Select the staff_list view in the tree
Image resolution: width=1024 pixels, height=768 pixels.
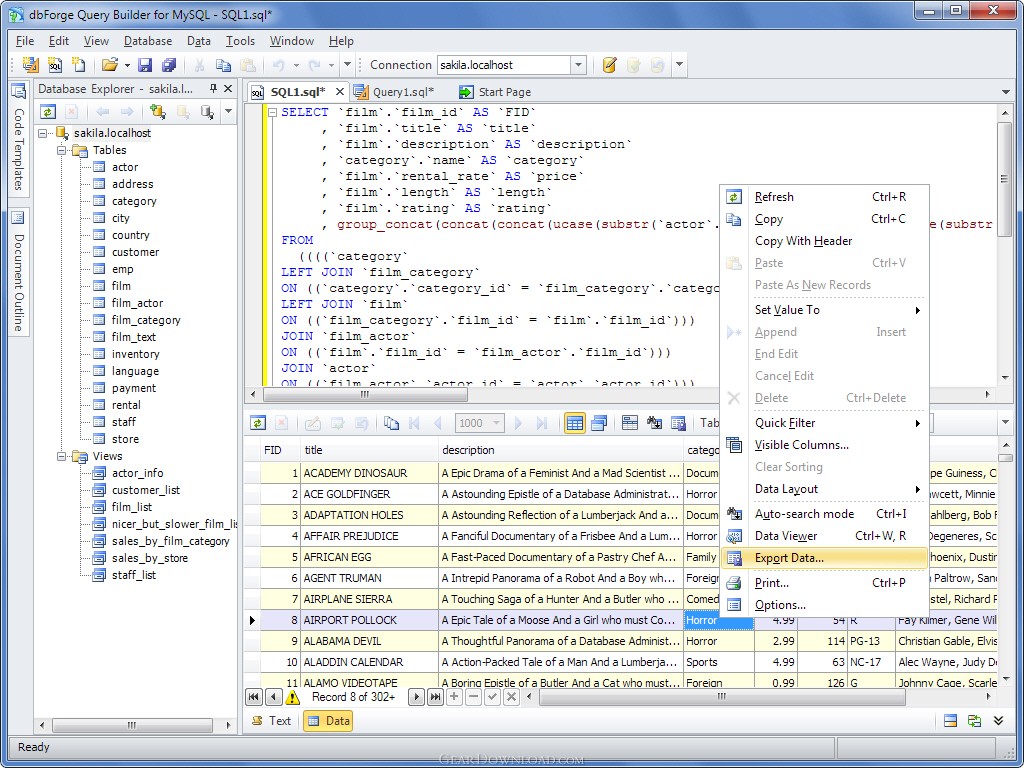pyautogui.click(x=133, y=575)
